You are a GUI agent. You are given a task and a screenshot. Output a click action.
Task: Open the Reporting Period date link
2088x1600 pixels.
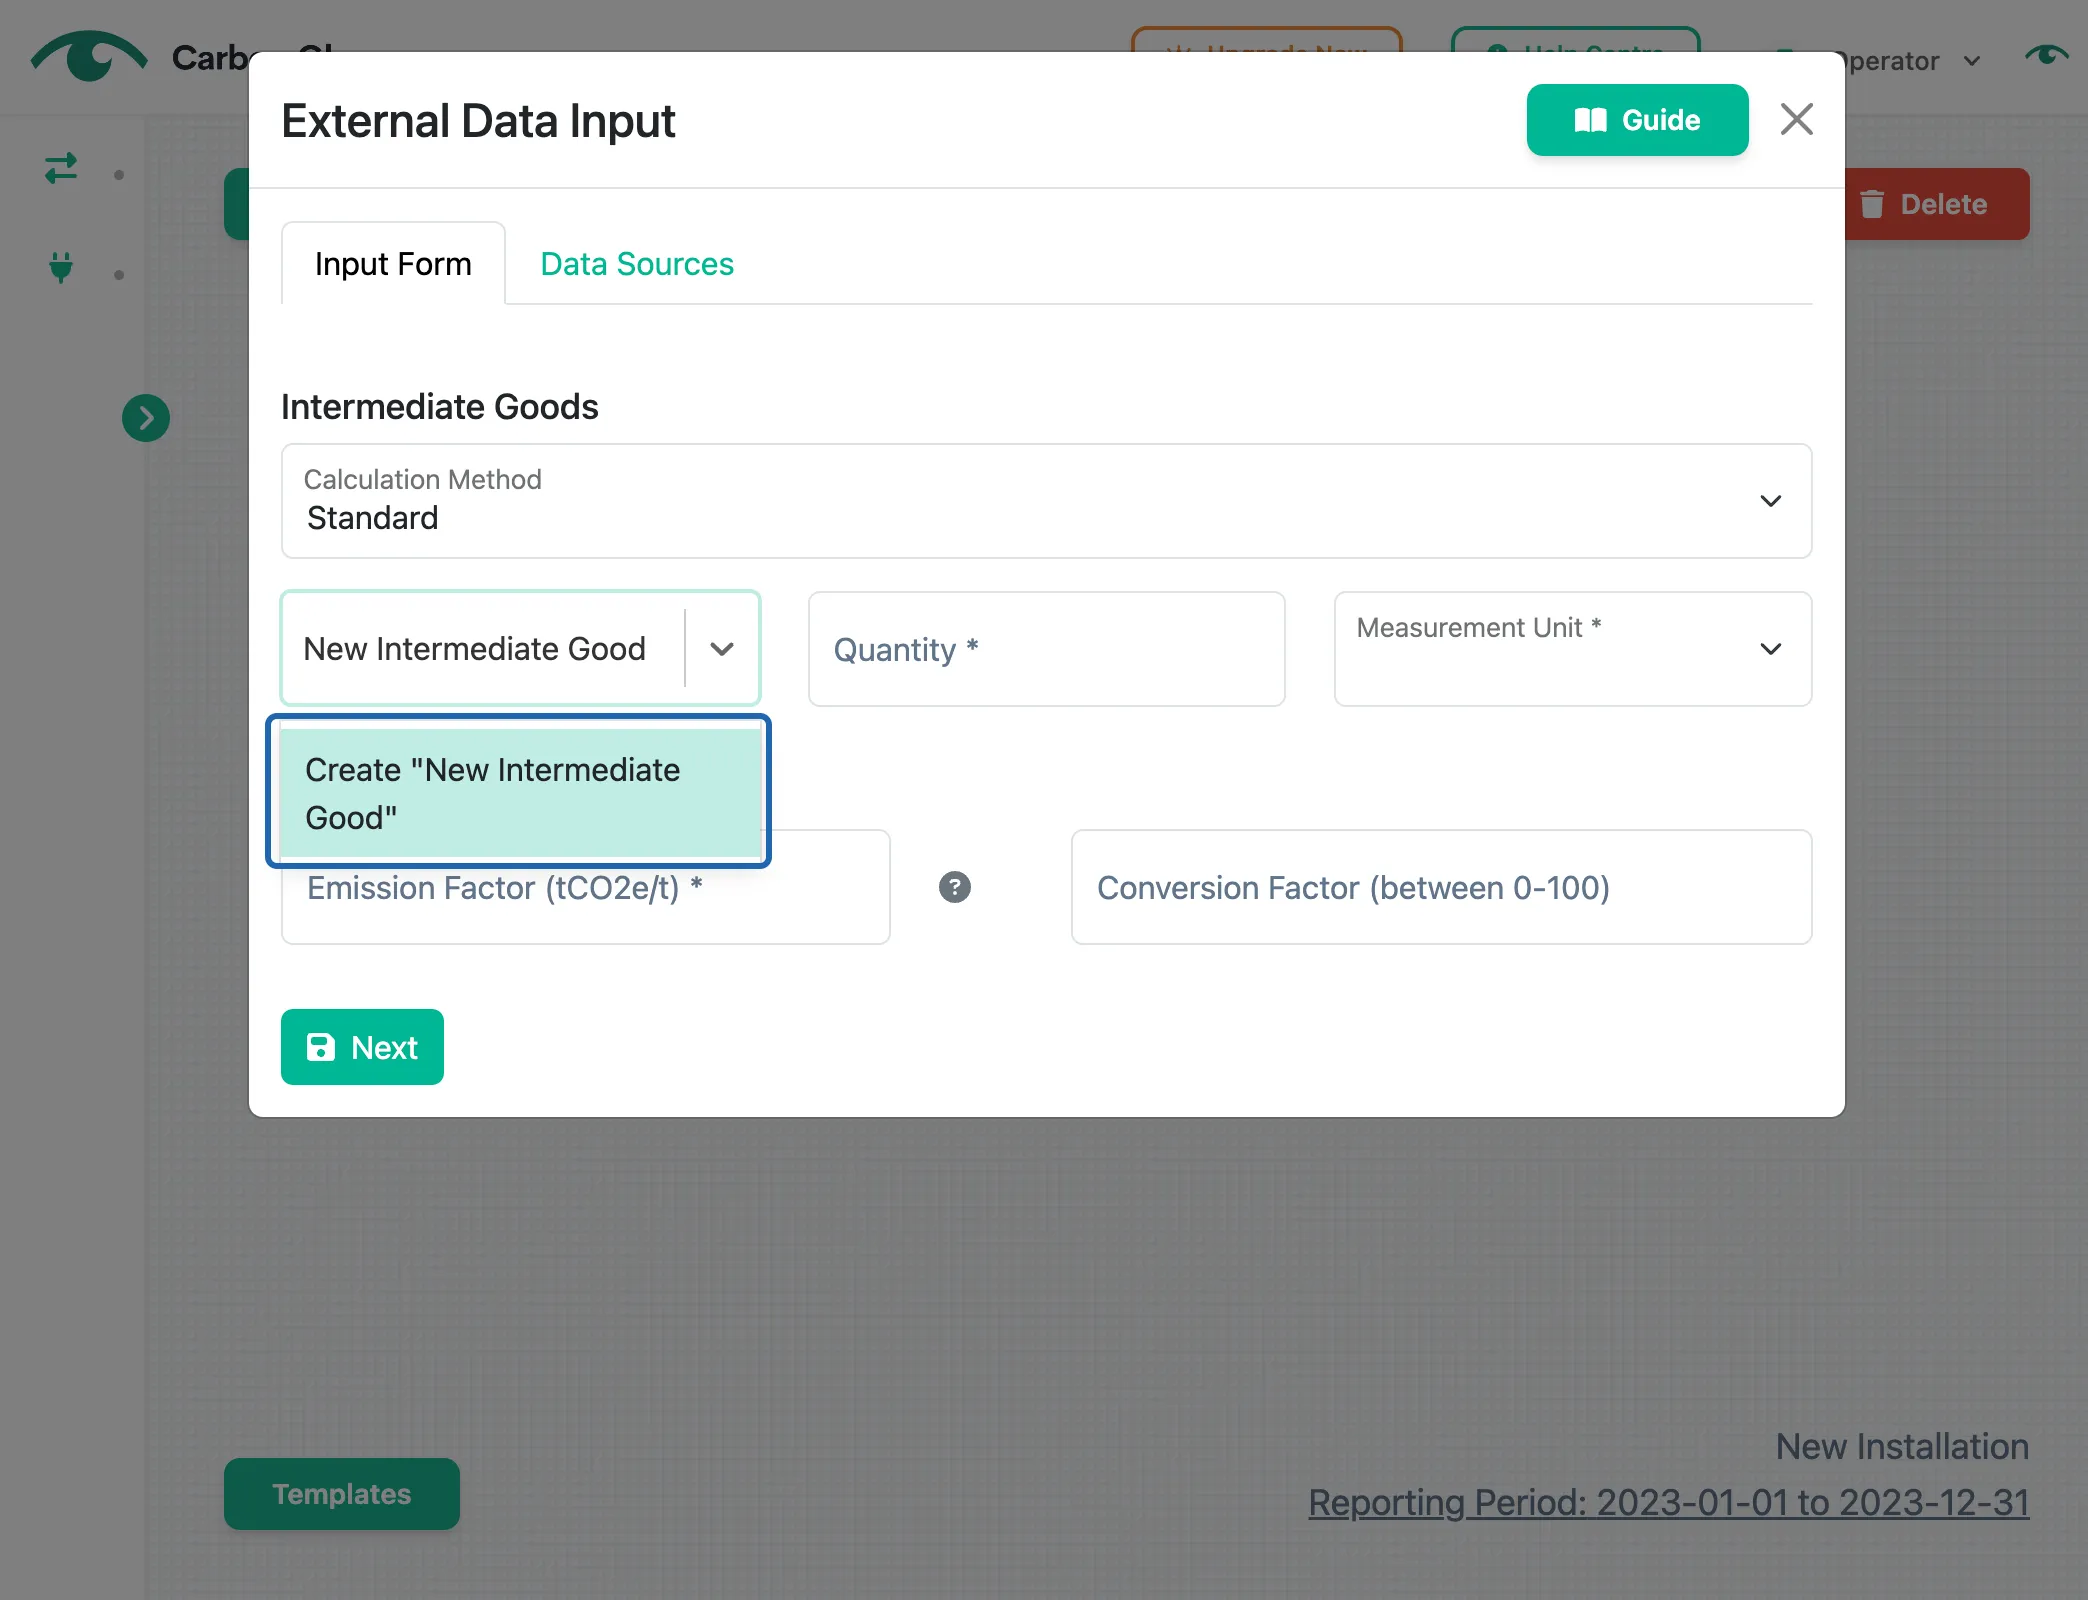point(1669,1502)
